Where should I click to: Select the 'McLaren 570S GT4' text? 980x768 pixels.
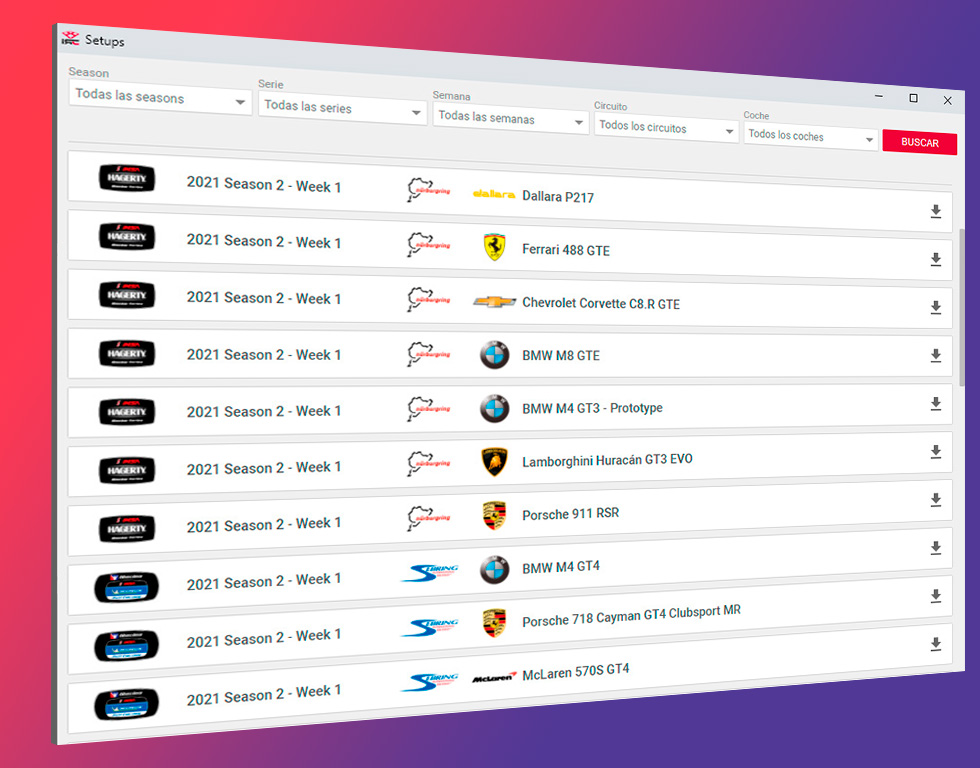pos(576,672)
